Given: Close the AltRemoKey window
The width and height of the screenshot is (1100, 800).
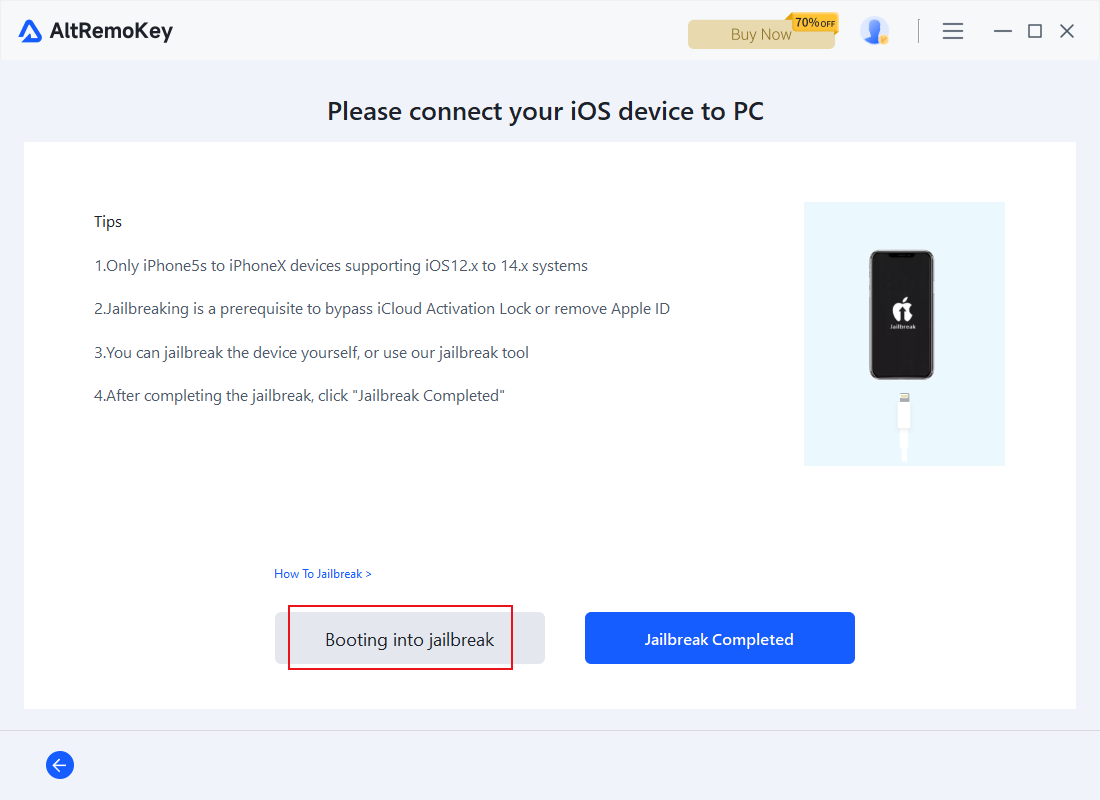Looking at the screenshot, I should (1067, 31).
